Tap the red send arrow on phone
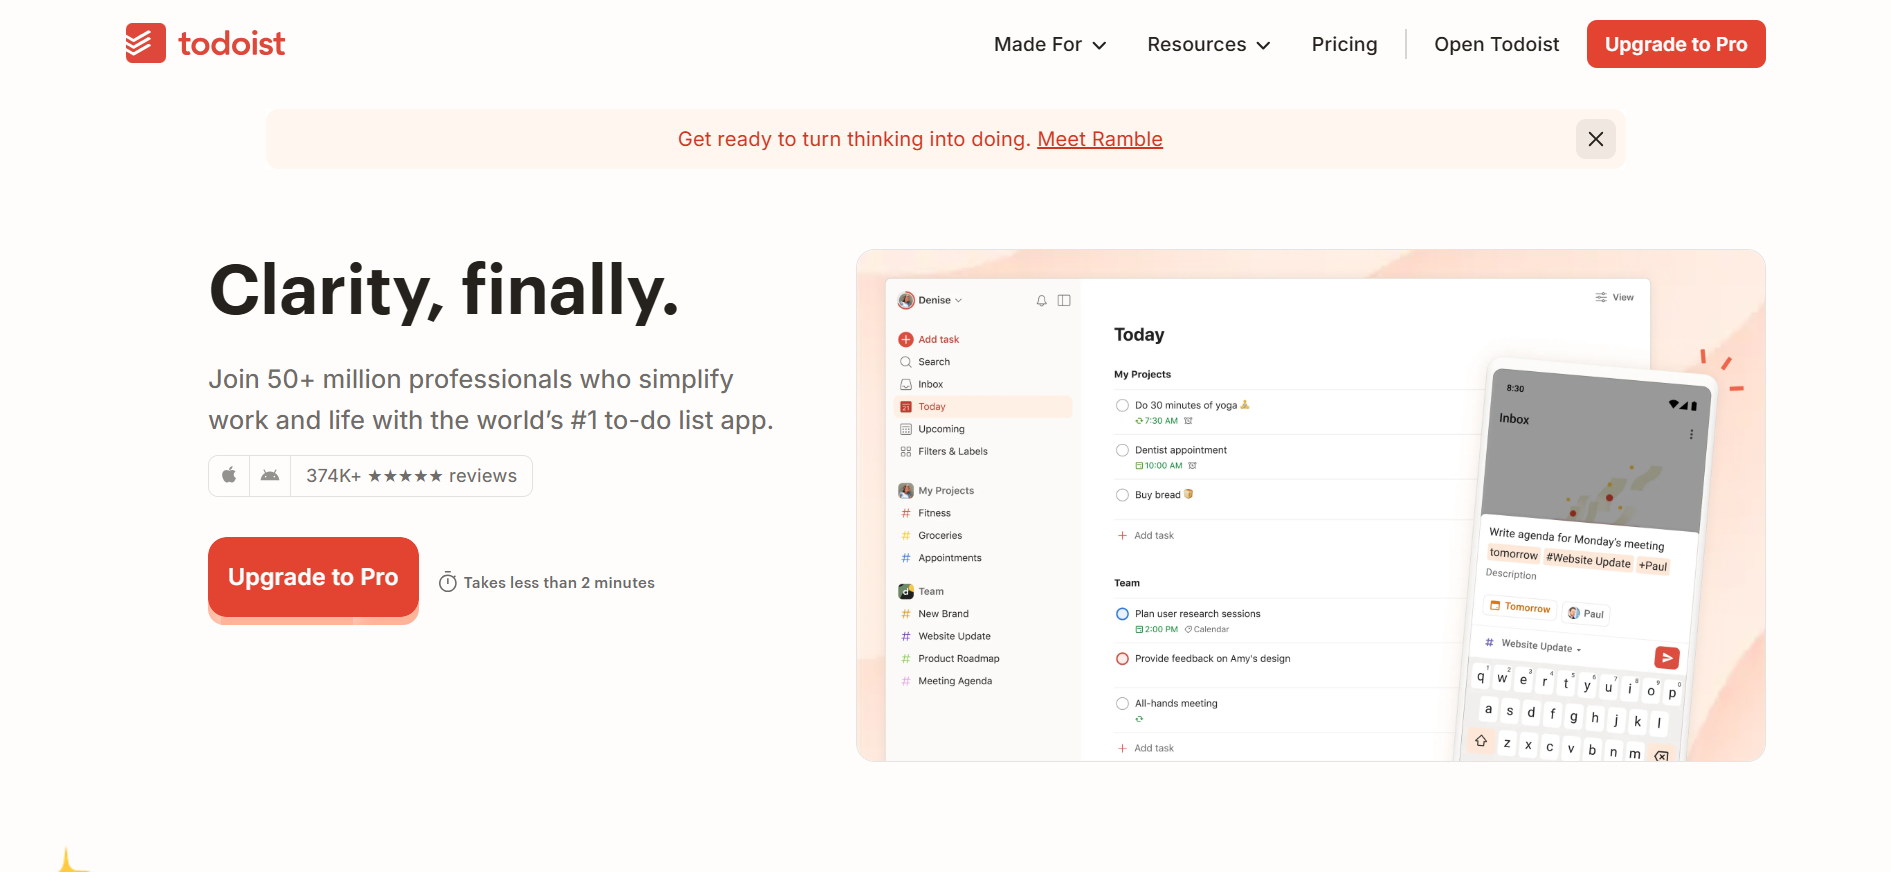The width and height of the screenshot is (1891, 872). click(1666, 657)
